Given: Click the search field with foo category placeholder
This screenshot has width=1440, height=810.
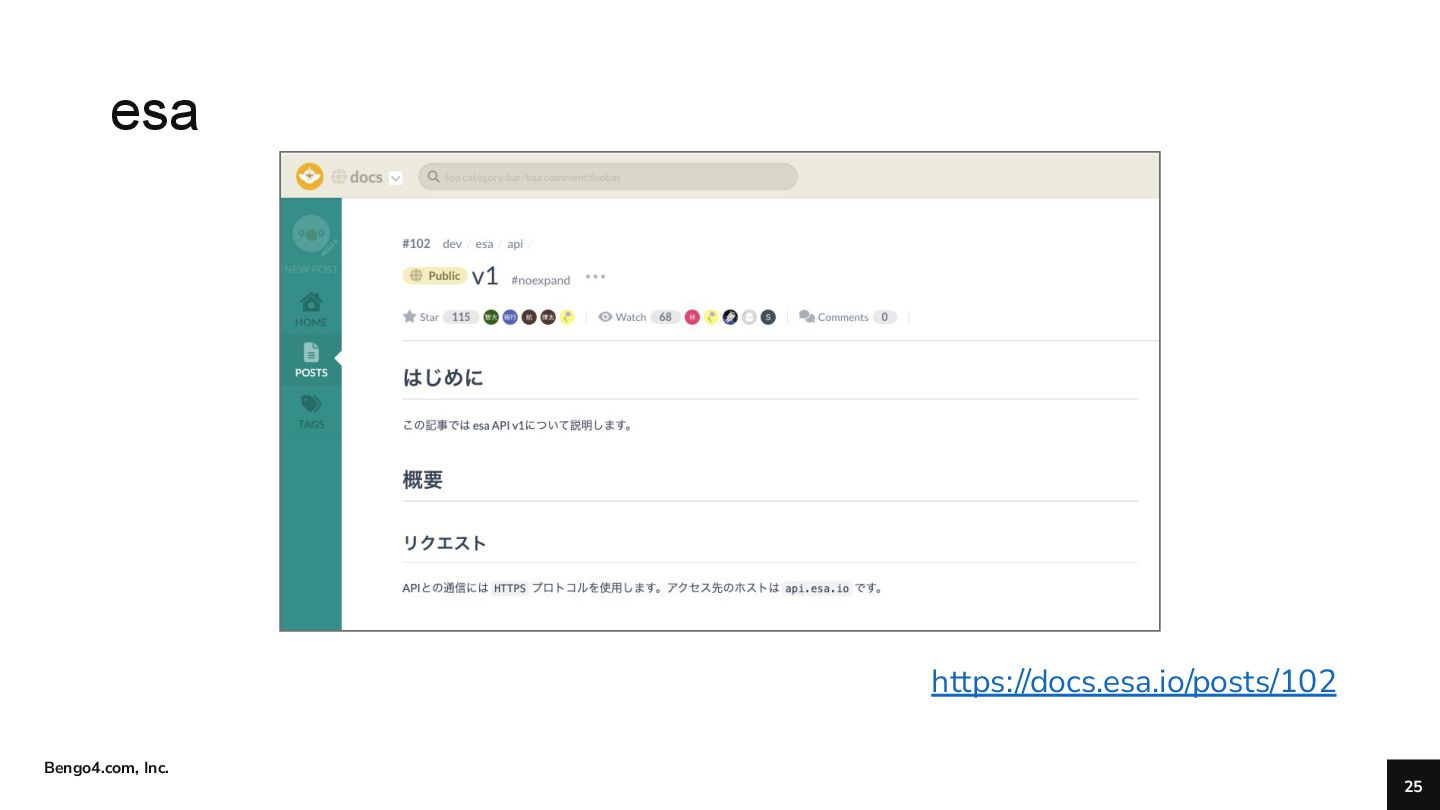Looking at the screenshot, I should (608, 177).
